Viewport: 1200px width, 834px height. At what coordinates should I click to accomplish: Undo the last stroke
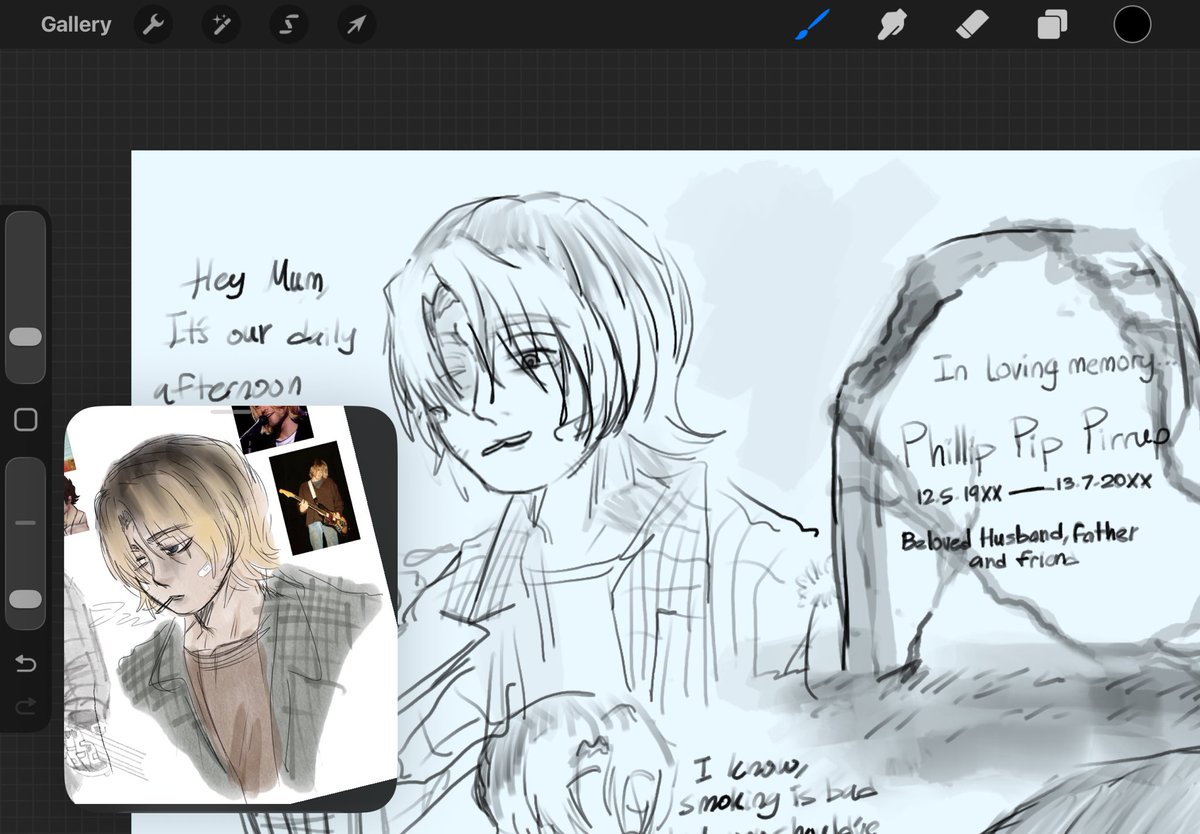click(x=26, y=665)
